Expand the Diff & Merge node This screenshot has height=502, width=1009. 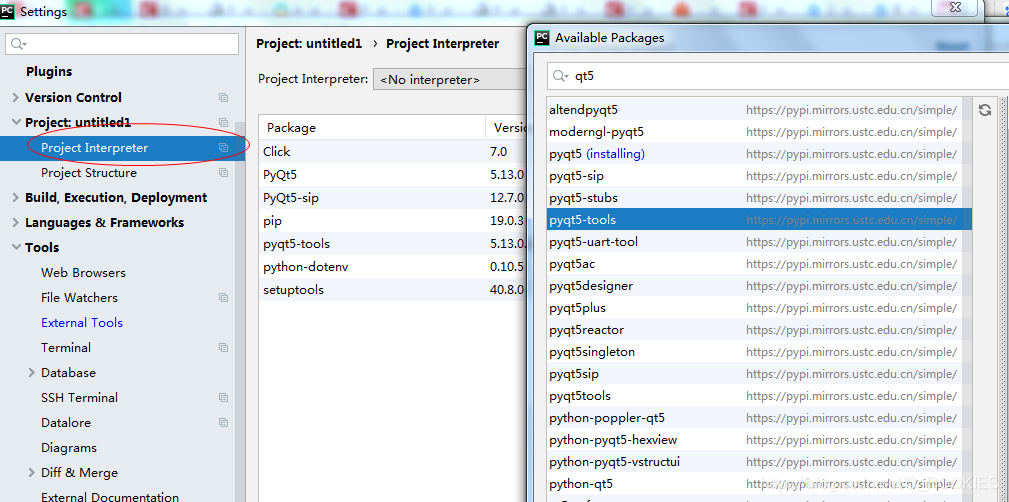click(32, 472)
